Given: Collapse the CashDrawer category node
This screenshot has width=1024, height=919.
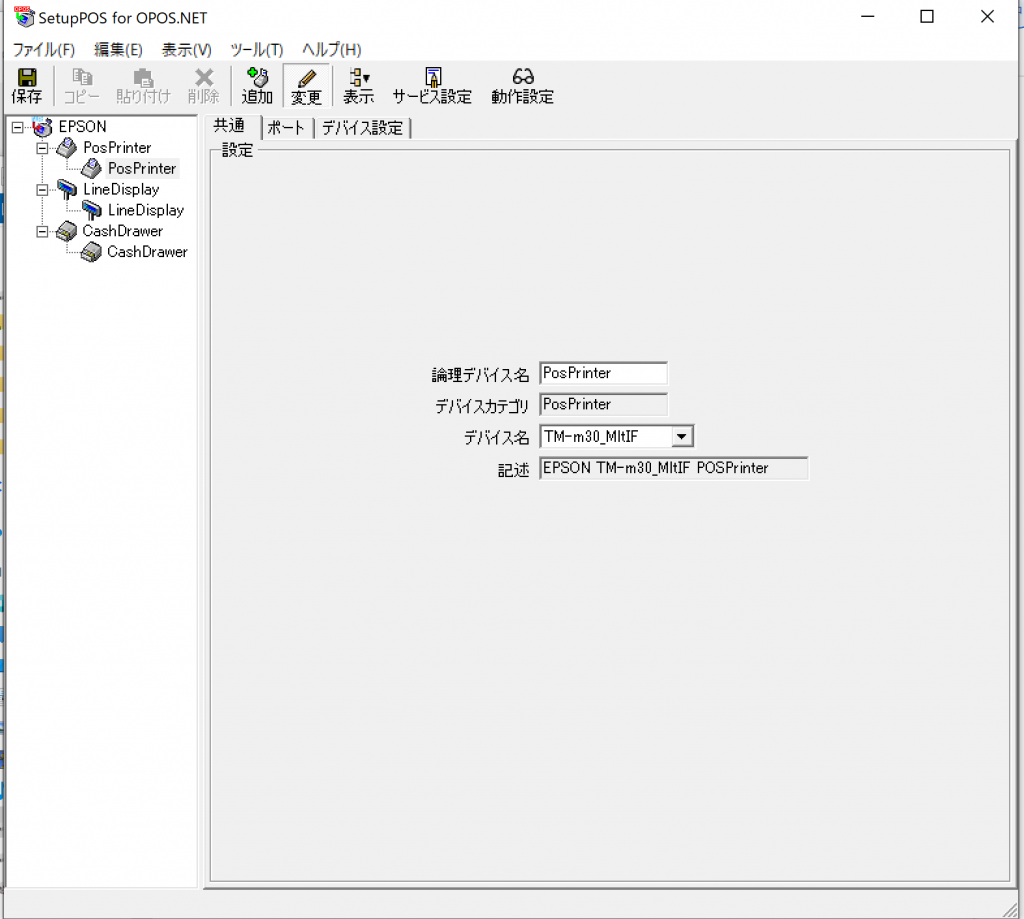Looking at the screenshot, I should 42,232.
